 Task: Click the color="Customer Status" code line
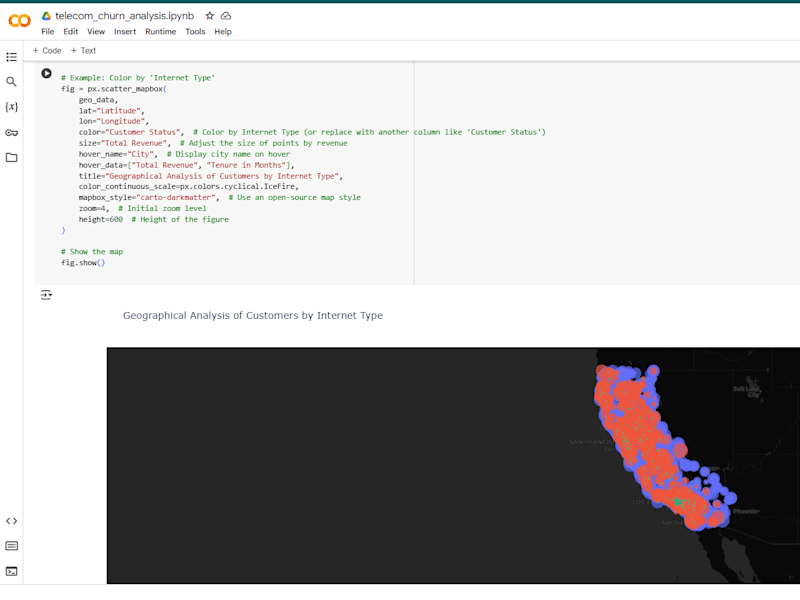(x=312, y=132)
